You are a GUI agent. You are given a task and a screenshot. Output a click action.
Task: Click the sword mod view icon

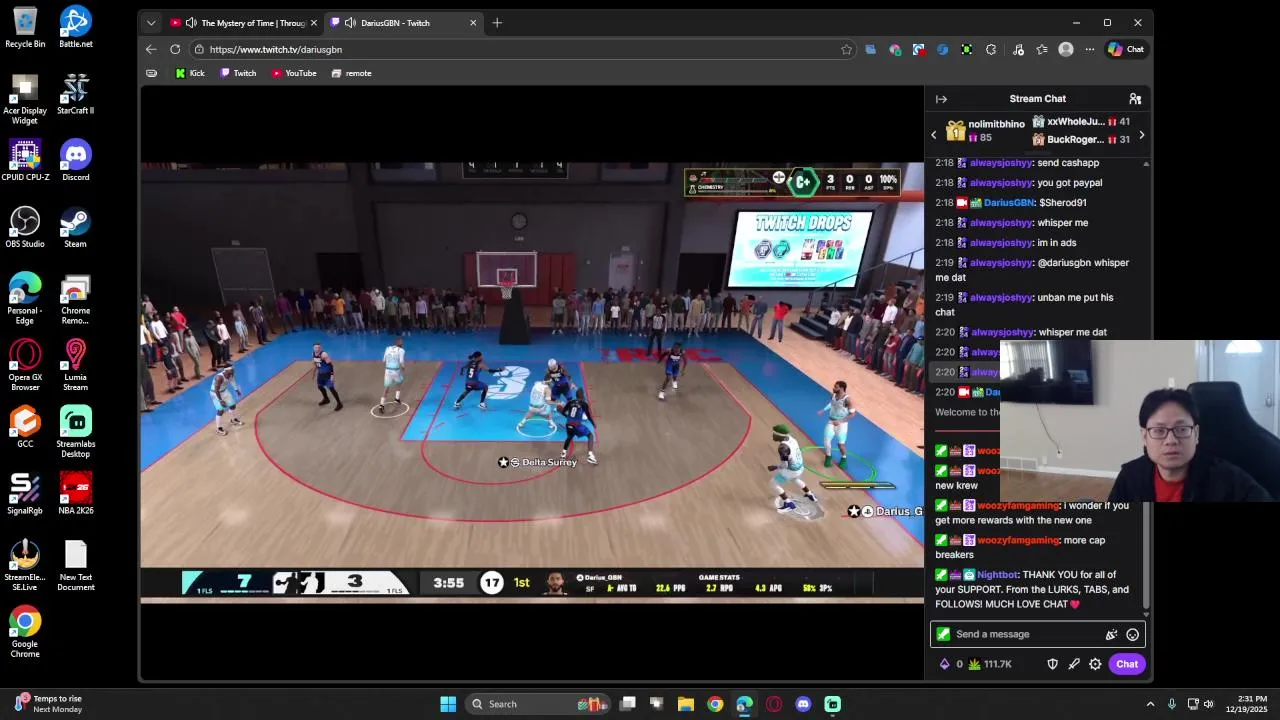(x=1074, y=664)
